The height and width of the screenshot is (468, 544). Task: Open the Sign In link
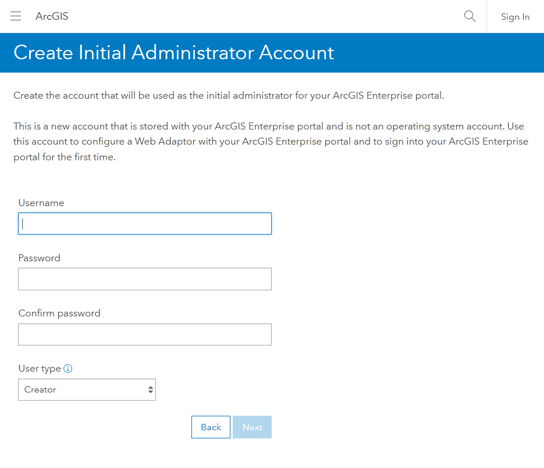click(x=515, y=17)
